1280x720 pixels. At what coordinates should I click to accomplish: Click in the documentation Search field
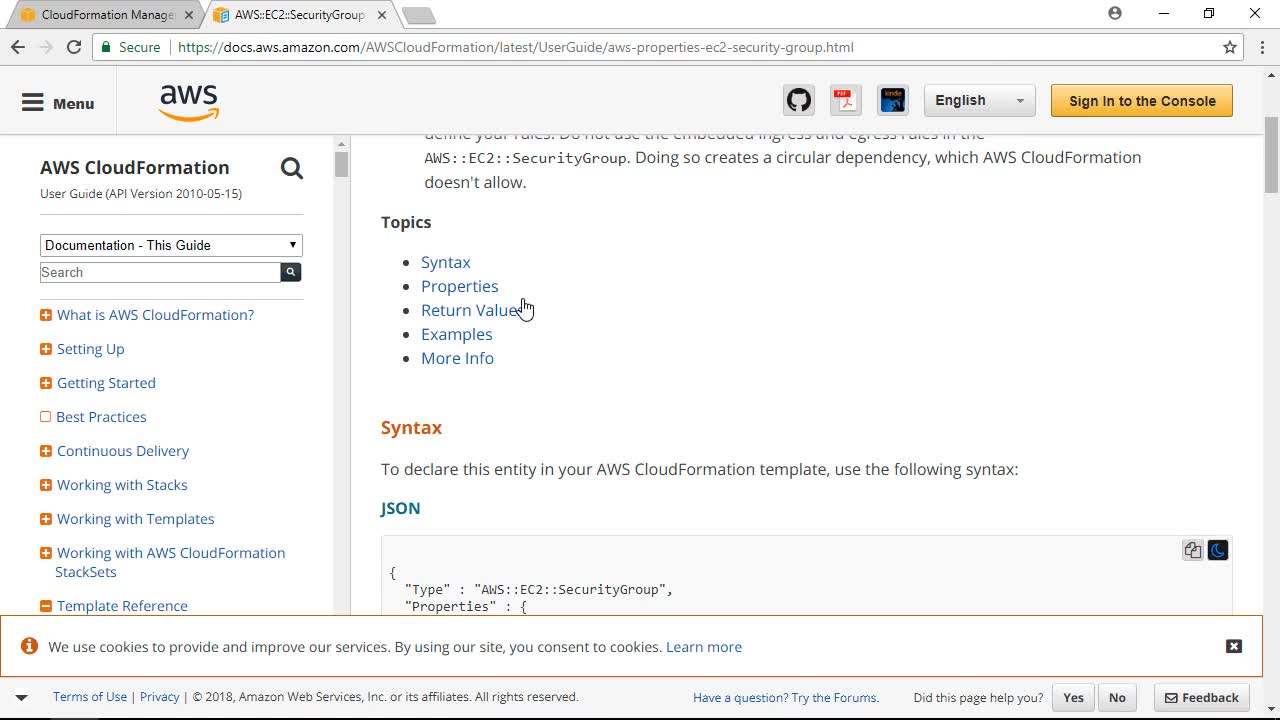[x=160, y=272]
